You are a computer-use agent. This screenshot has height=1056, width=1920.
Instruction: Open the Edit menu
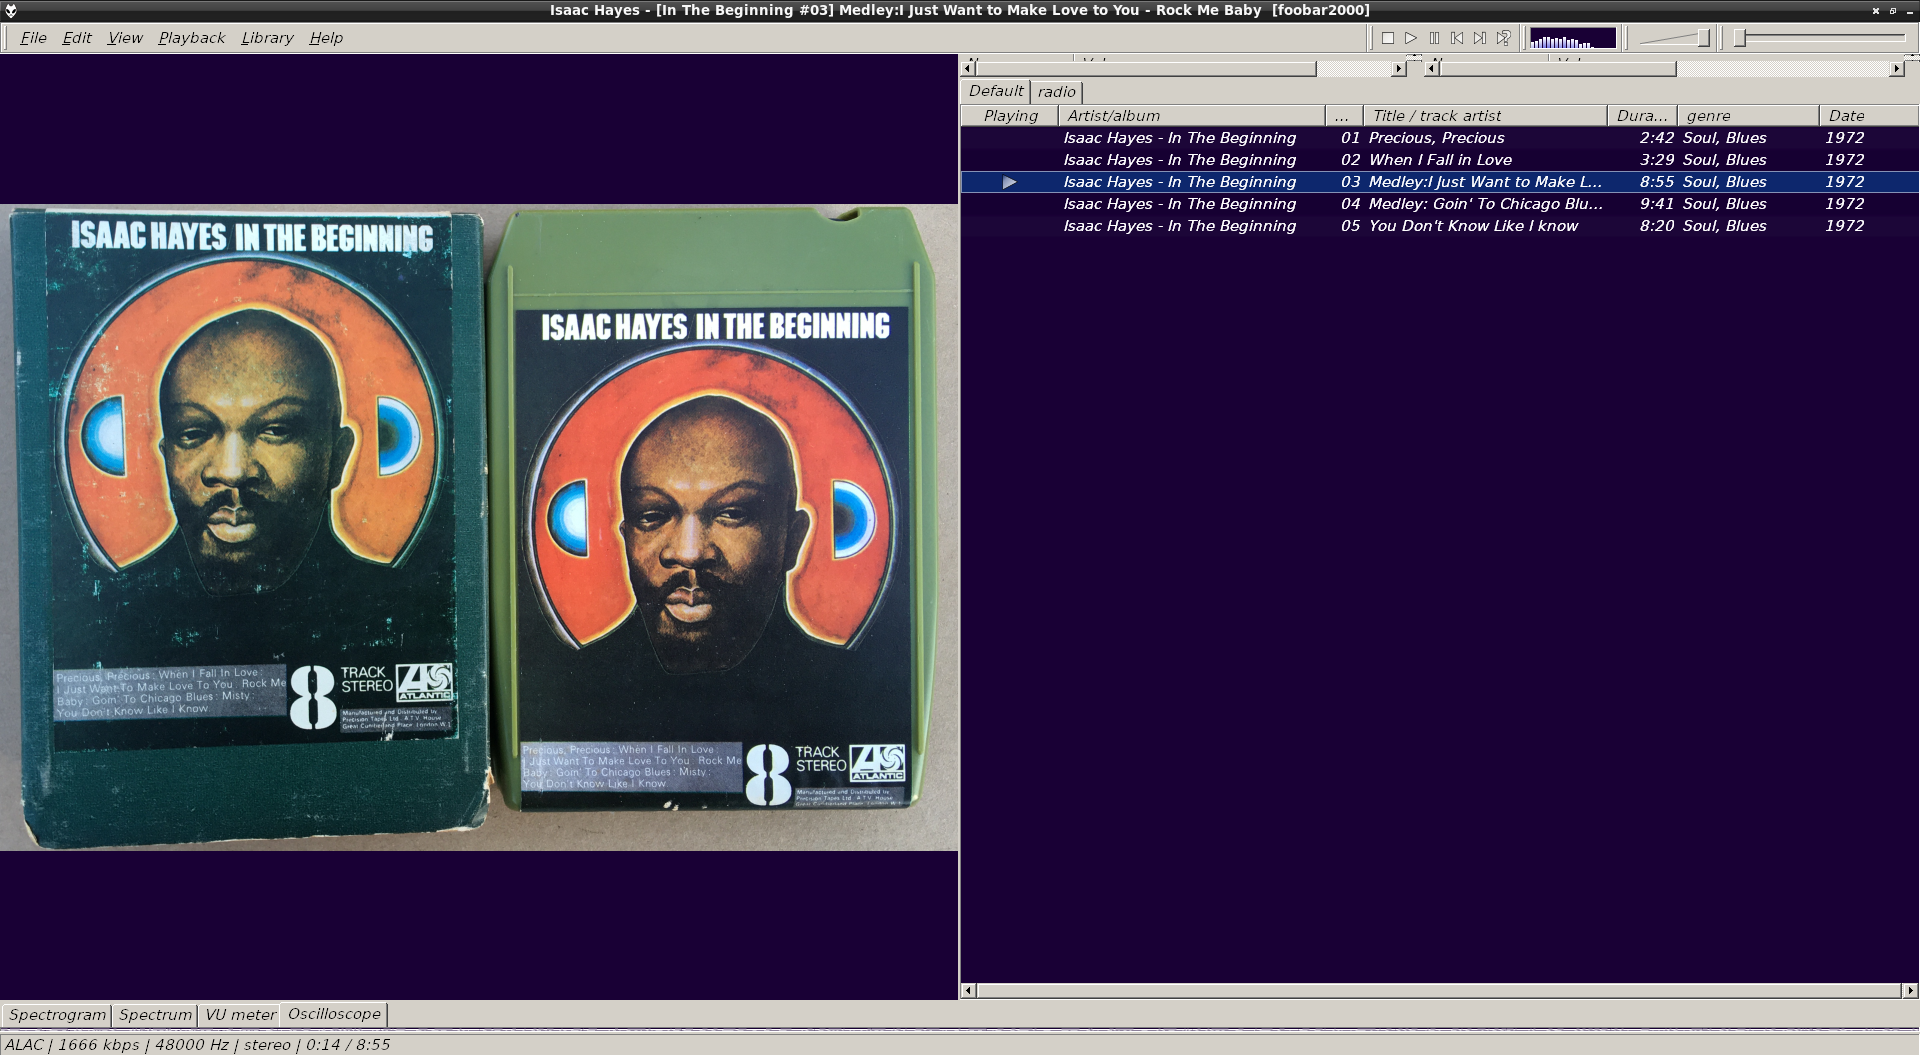[77, 38]
